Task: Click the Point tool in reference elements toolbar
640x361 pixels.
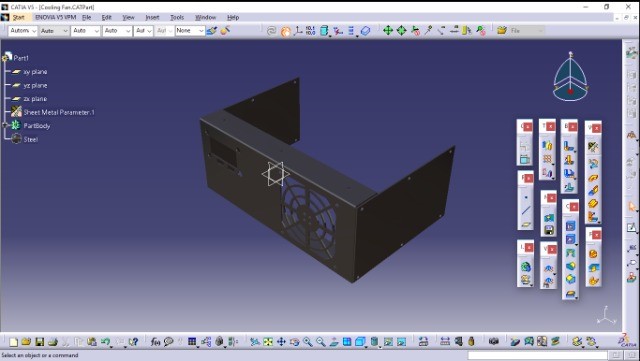Action: pyautogui.click(x=526, y=197)
